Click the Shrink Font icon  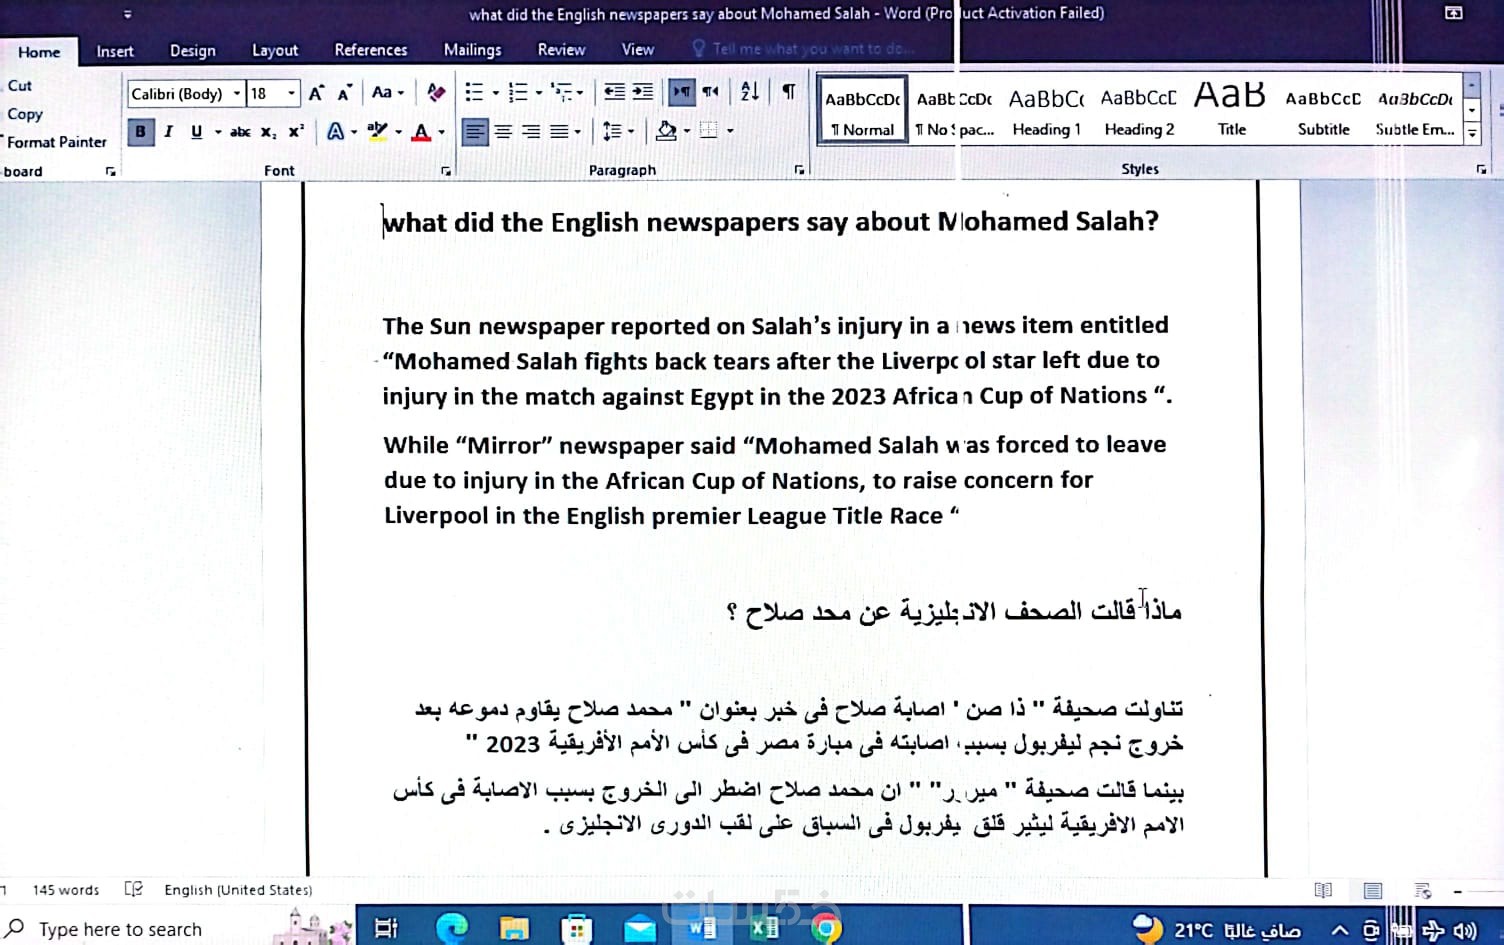pyautogui.click(x=344, y=93)
